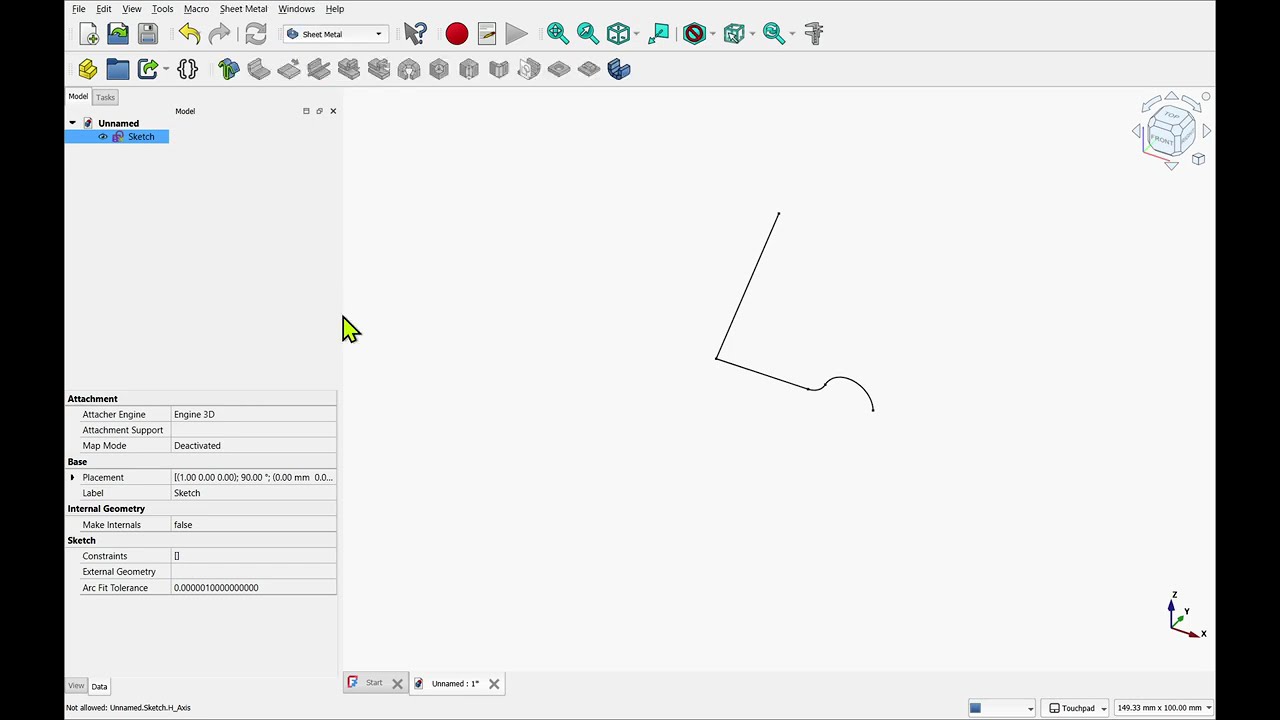1280x720 pixels.
Task: Create a Group with the blue folder icon
Action: [x=118, y=69]
